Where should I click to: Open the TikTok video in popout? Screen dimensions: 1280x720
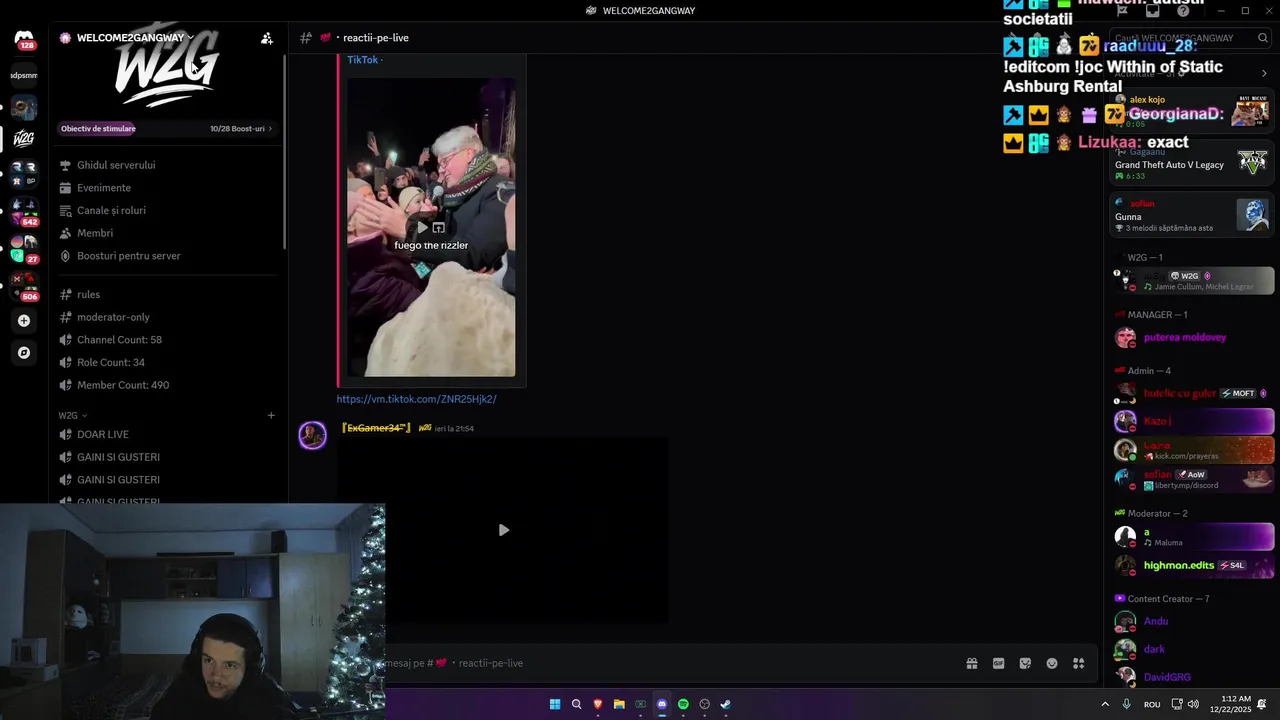(438, 228)
